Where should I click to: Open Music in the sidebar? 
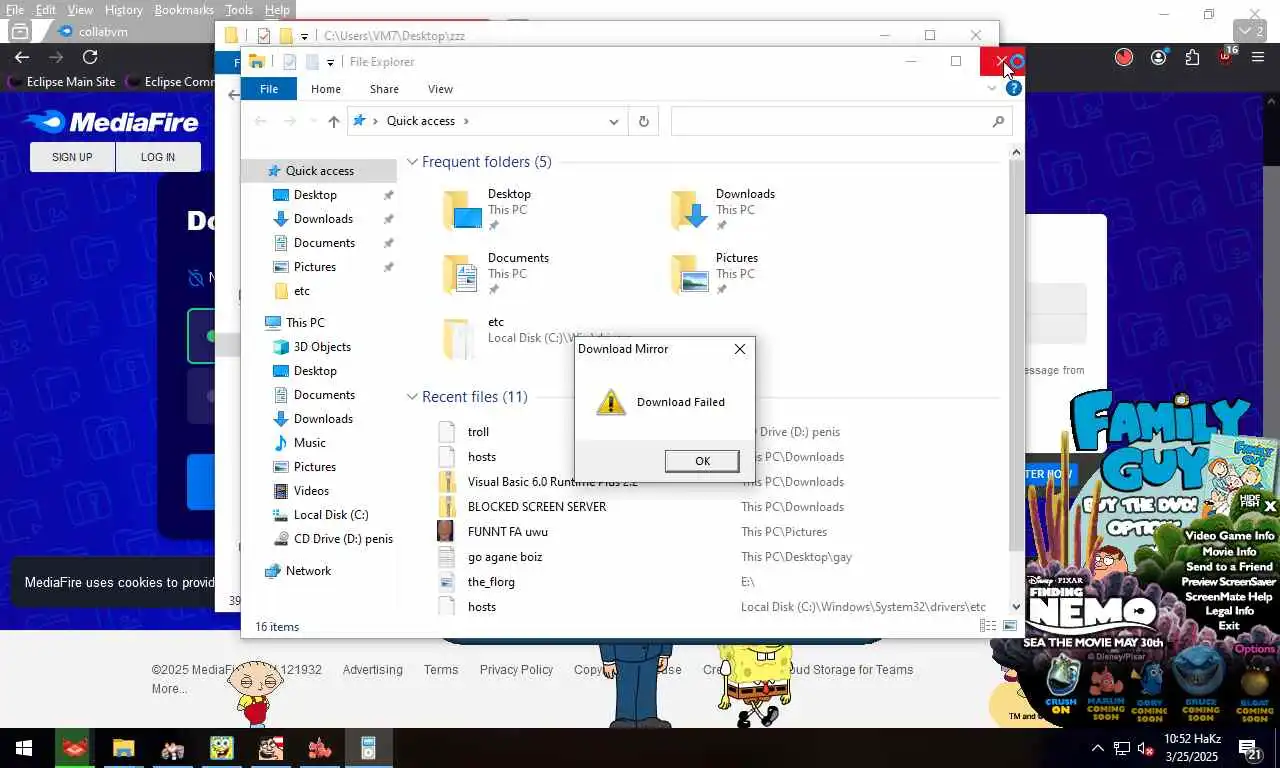coord(309,443)
